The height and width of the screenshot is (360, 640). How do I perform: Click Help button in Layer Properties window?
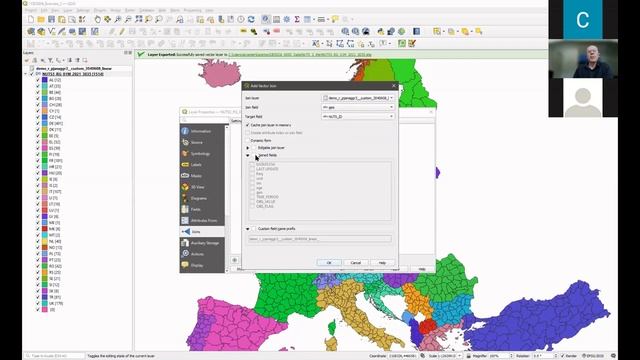click(422, 269)
